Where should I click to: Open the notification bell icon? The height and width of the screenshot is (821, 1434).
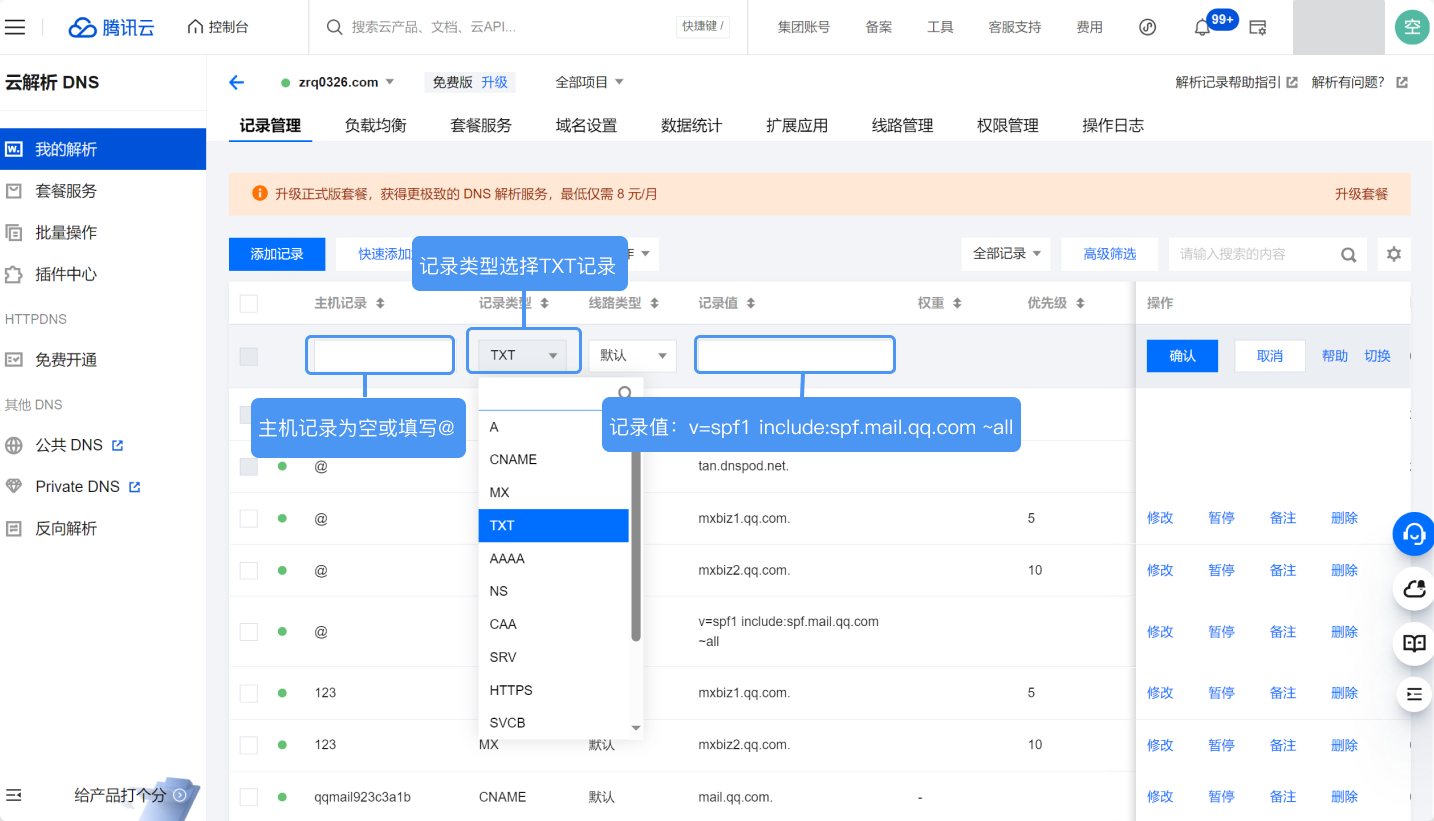[x=1202, y=27]
